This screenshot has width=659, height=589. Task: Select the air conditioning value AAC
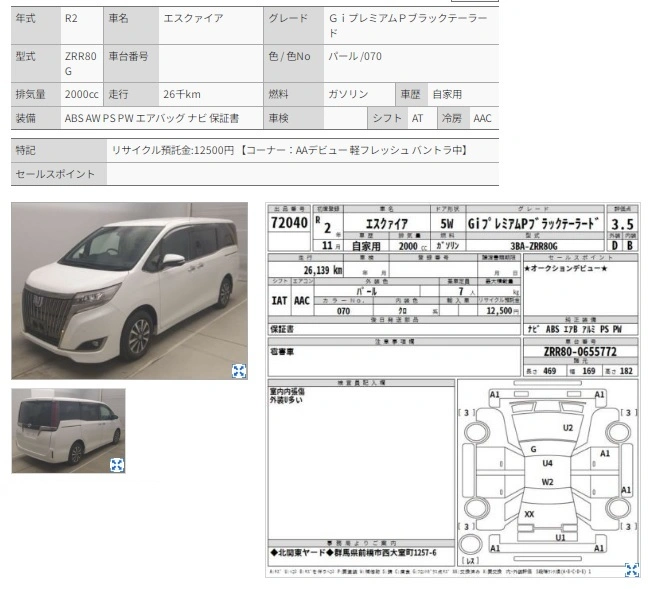click(482, 118)
